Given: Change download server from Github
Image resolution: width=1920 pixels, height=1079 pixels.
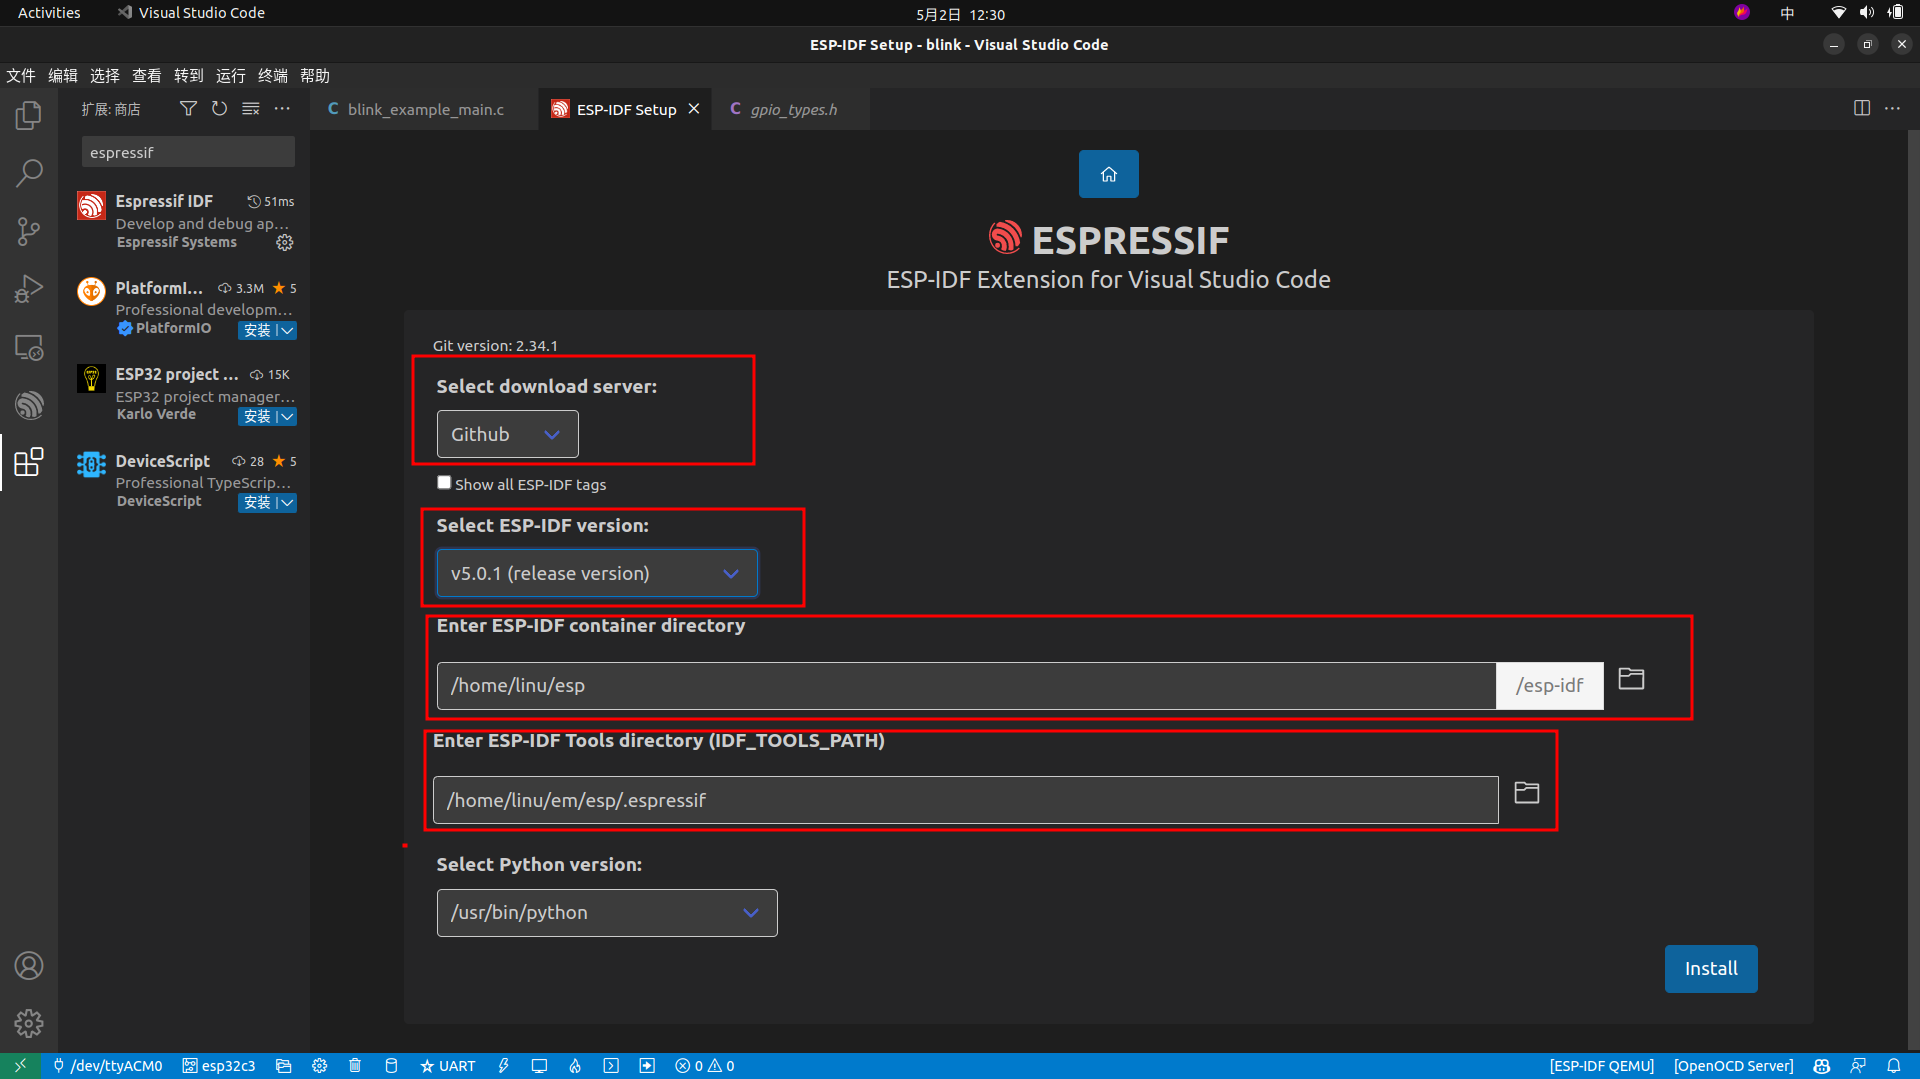Looking at the screenshot, I should (x=506, y=433).
